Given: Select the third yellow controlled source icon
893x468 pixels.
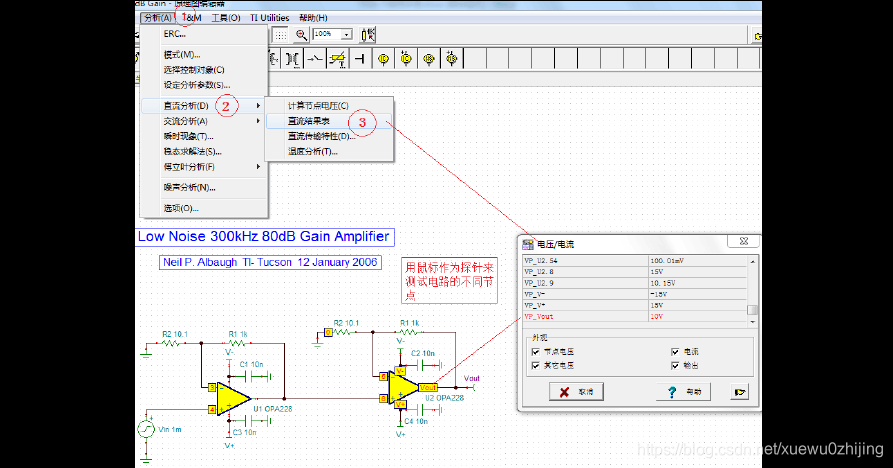Looking at the screenshot, I should point(429,59).
